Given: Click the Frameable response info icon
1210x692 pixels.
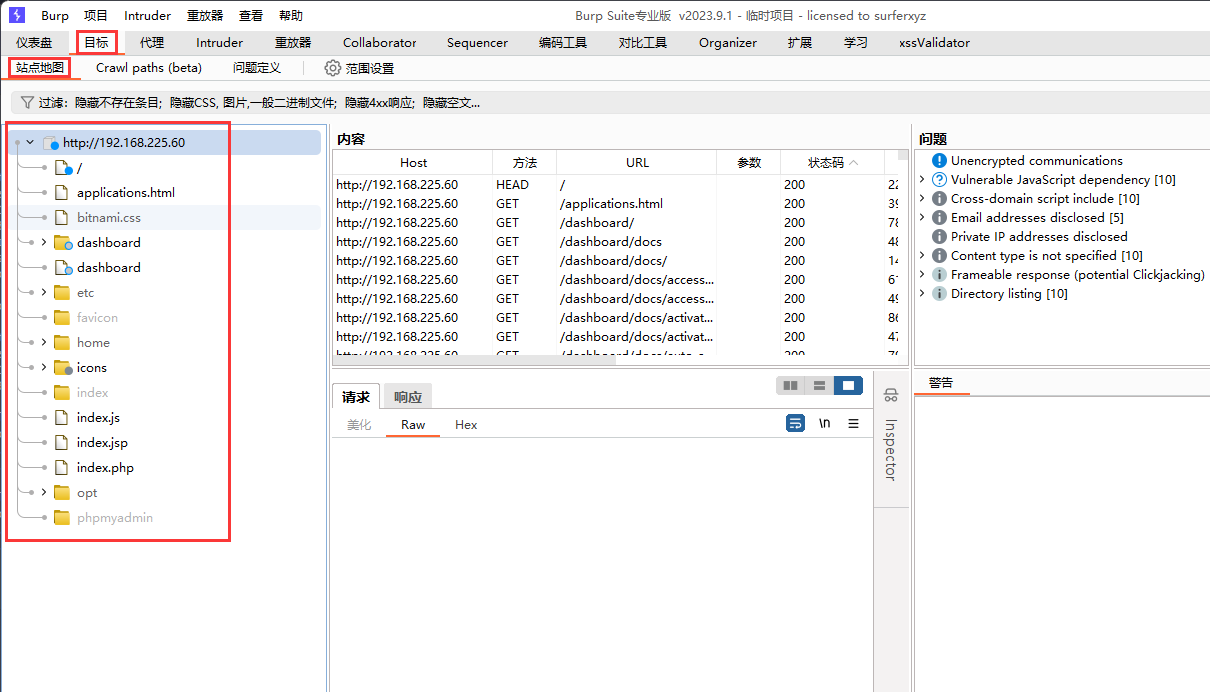Looking at the screenshot, I should point(939,275).
